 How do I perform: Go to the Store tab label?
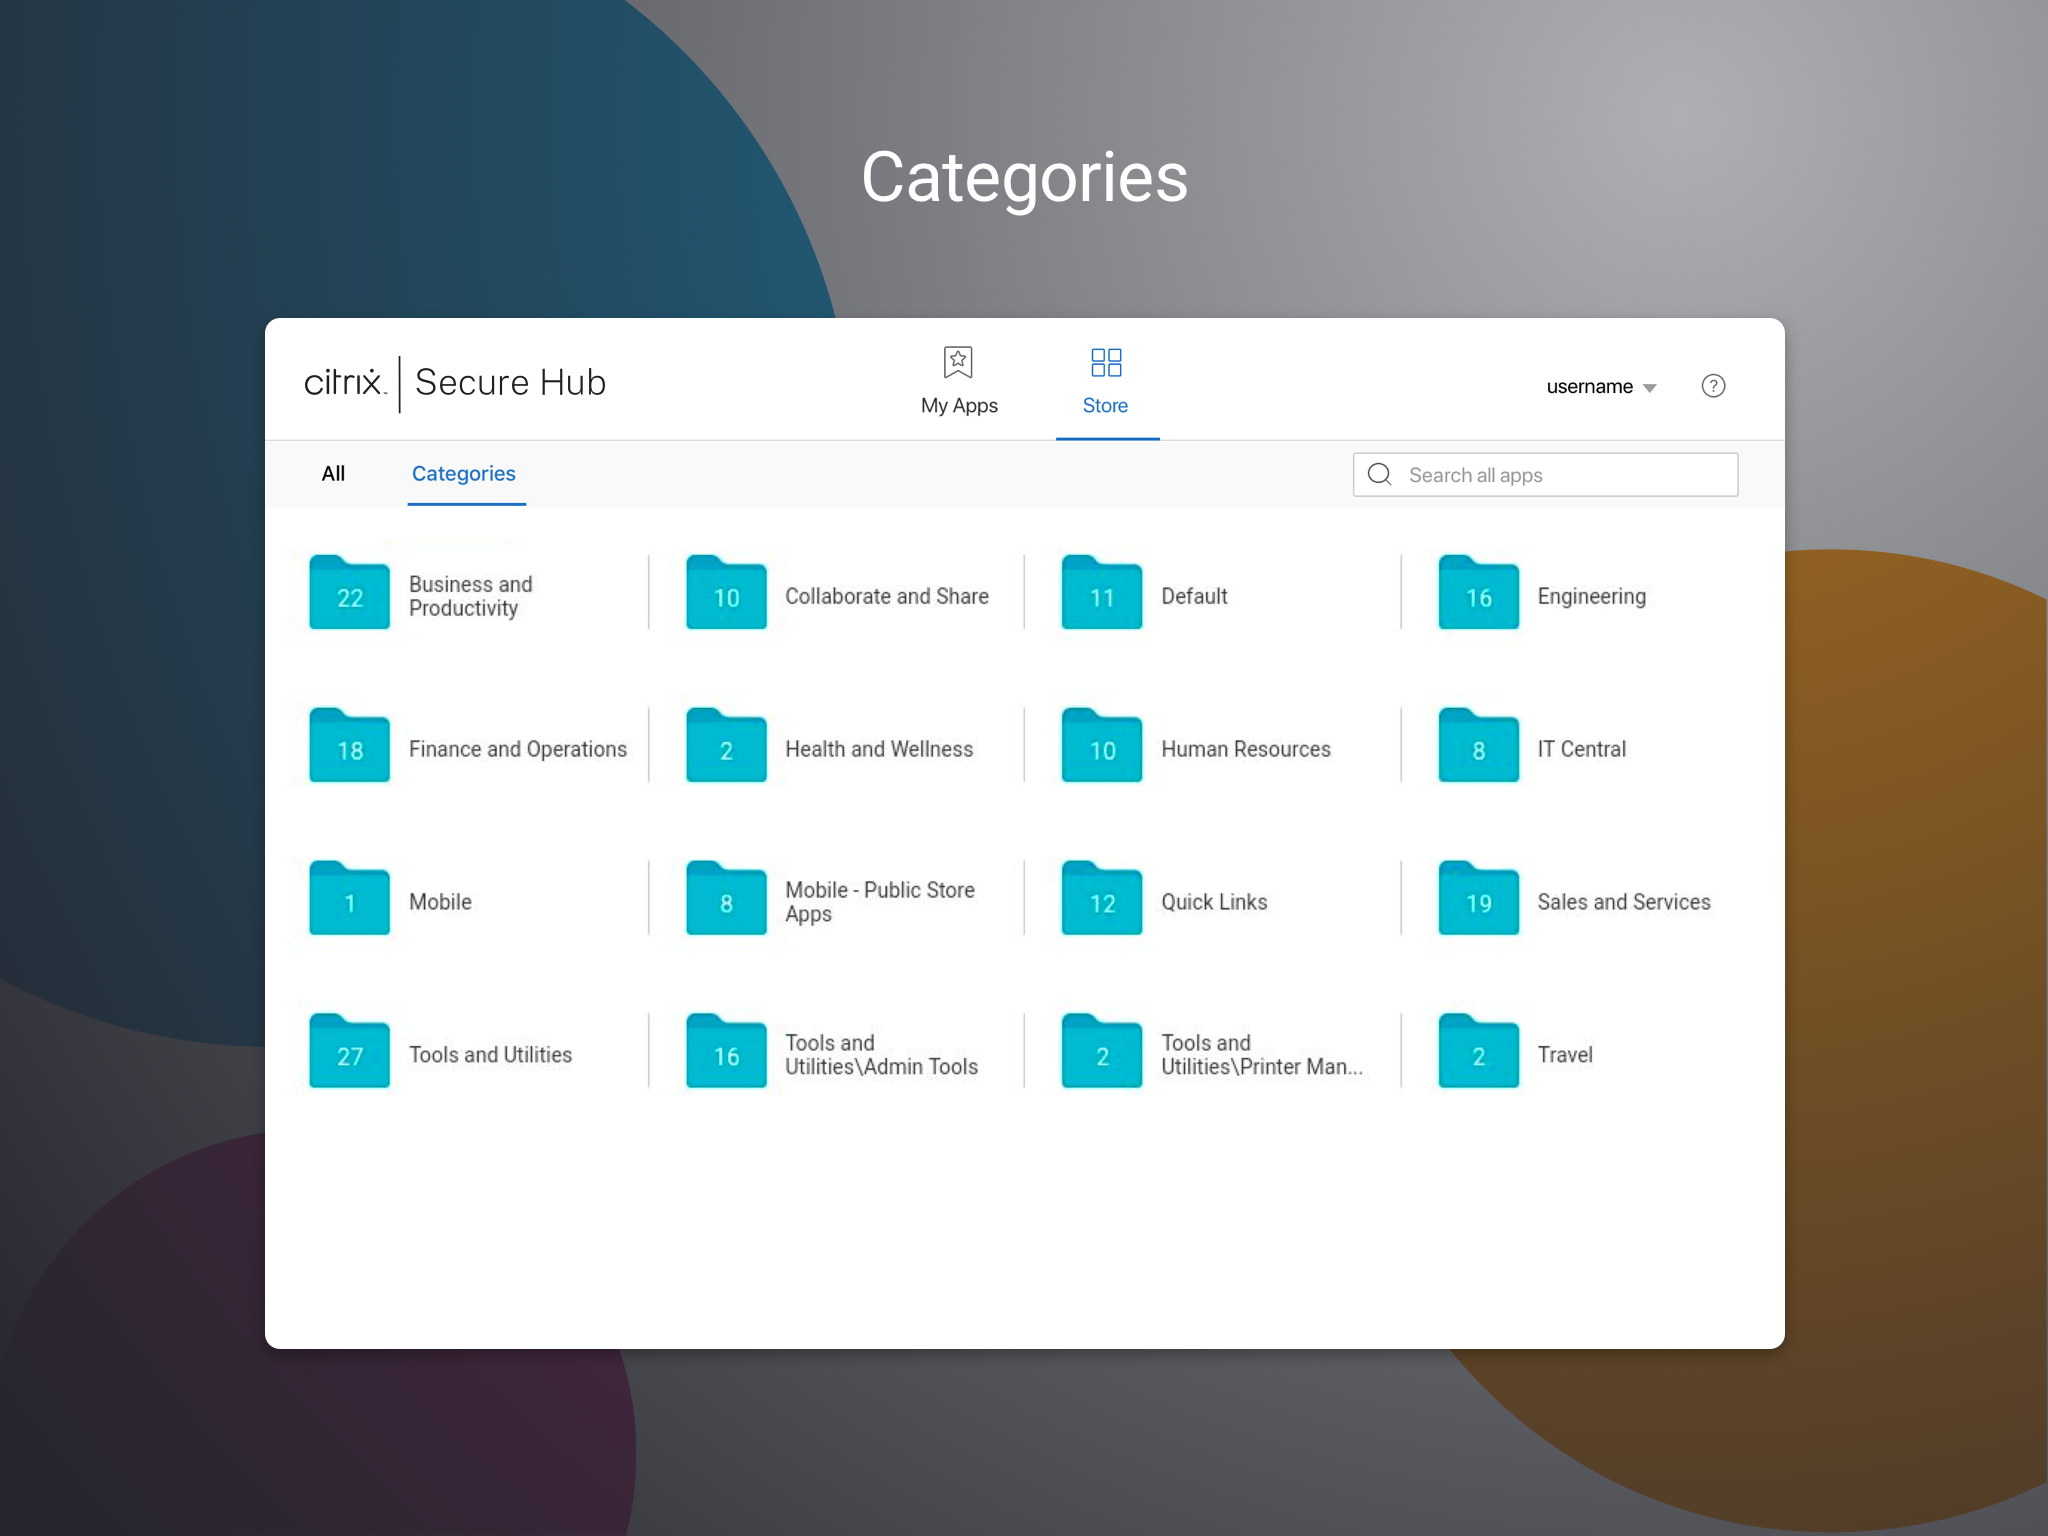point(1105,406)
